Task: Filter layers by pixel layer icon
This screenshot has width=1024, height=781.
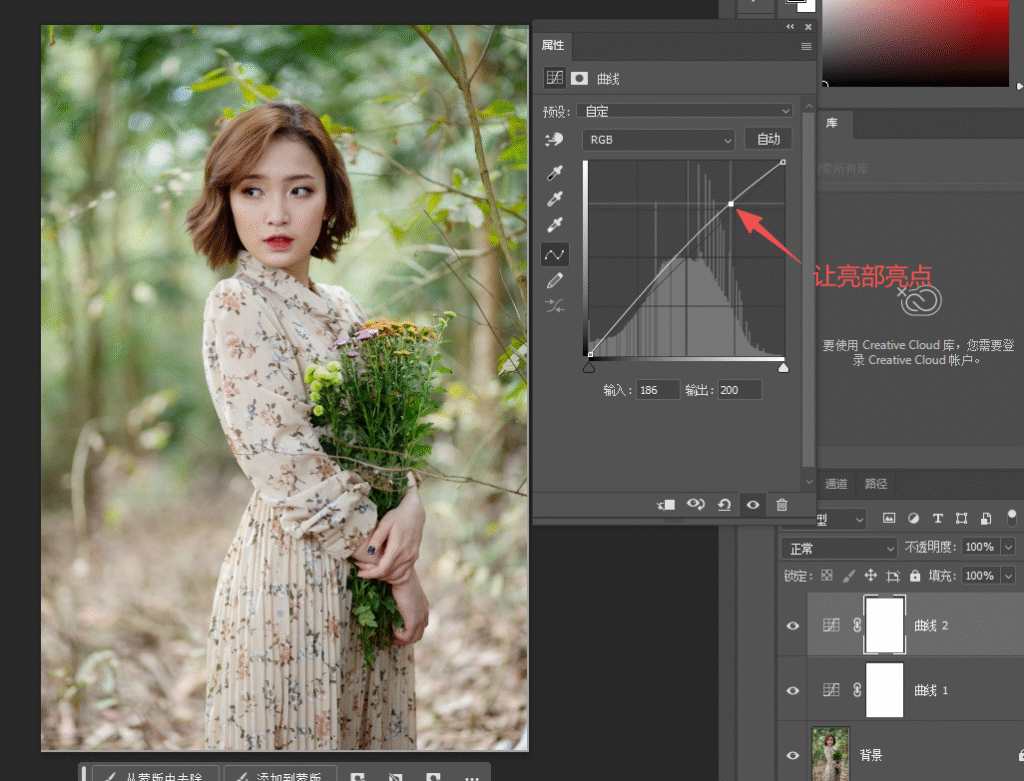Action: coord(889,518)
